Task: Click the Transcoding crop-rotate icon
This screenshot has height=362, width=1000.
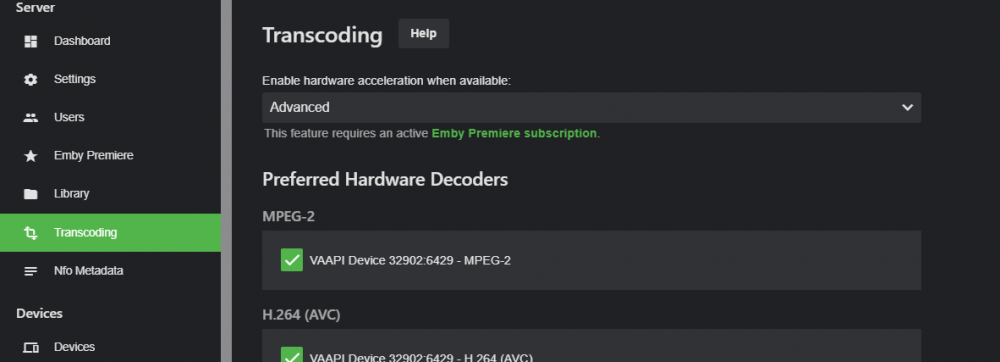Action: (31, 233)
